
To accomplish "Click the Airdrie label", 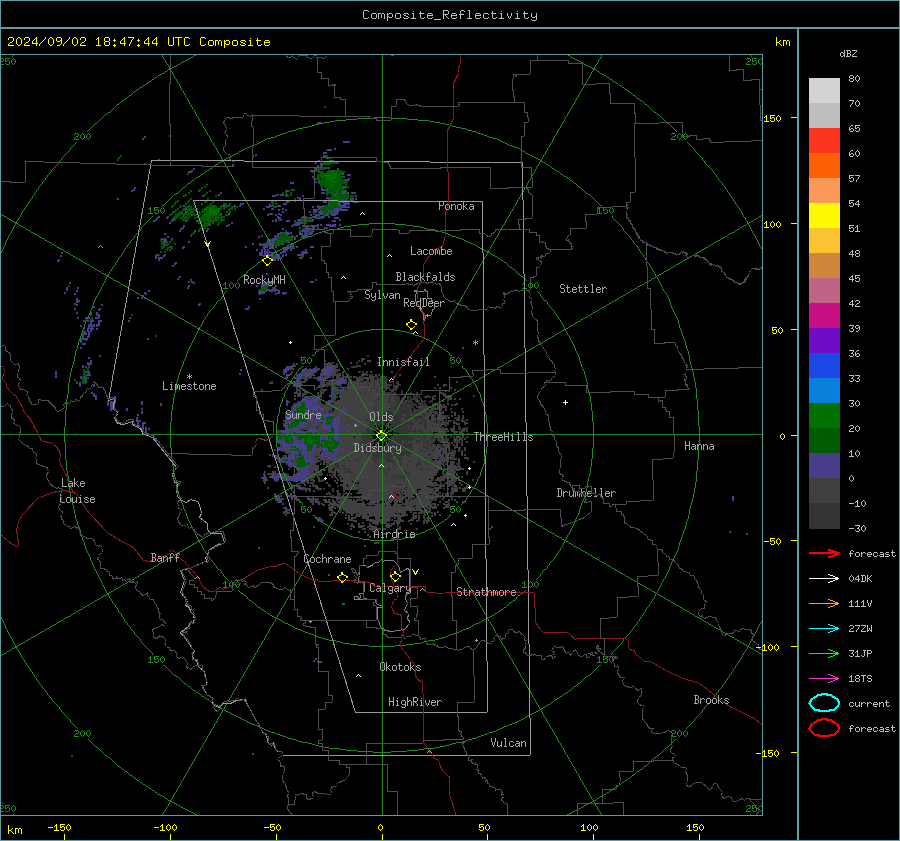I will 394,534.
